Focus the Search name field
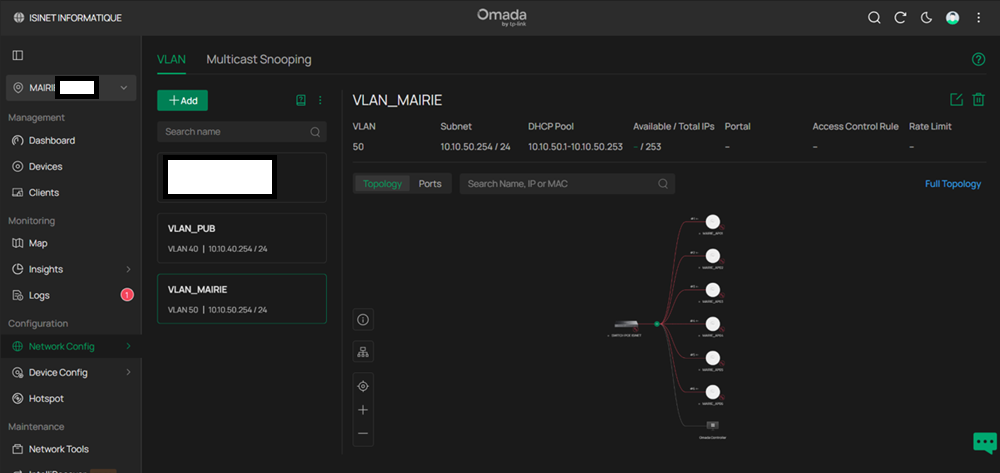 click(242, 132)
